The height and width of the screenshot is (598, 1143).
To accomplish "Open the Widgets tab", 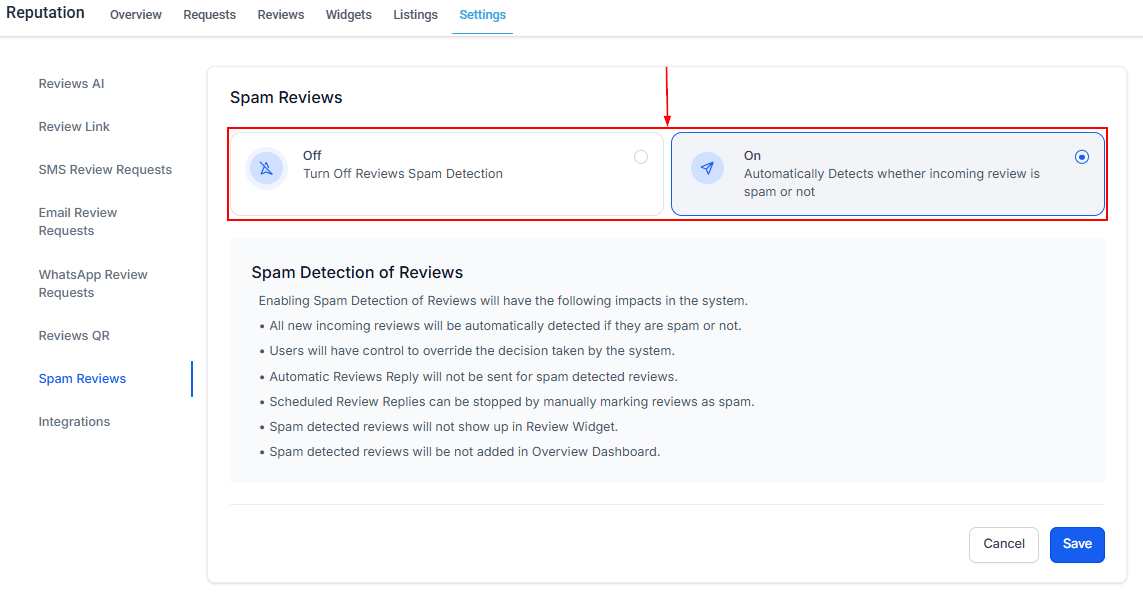I will tap(349, 15).
